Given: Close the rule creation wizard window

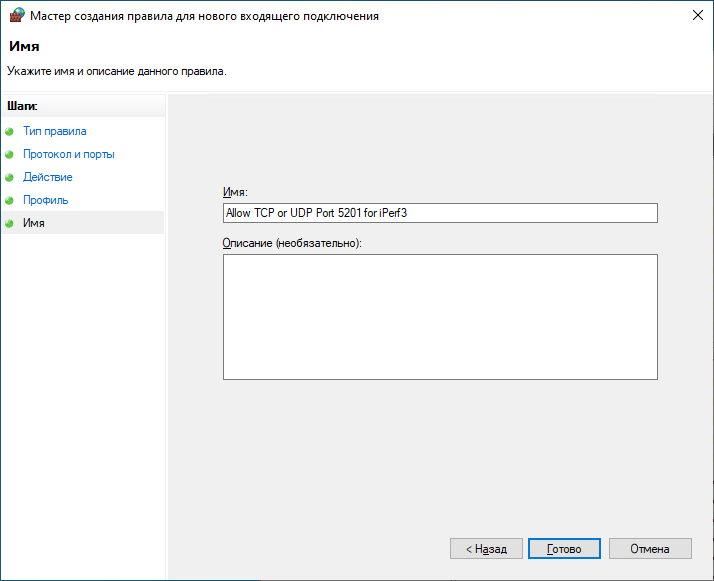Looking at the screenshot, I should (695, 16).
